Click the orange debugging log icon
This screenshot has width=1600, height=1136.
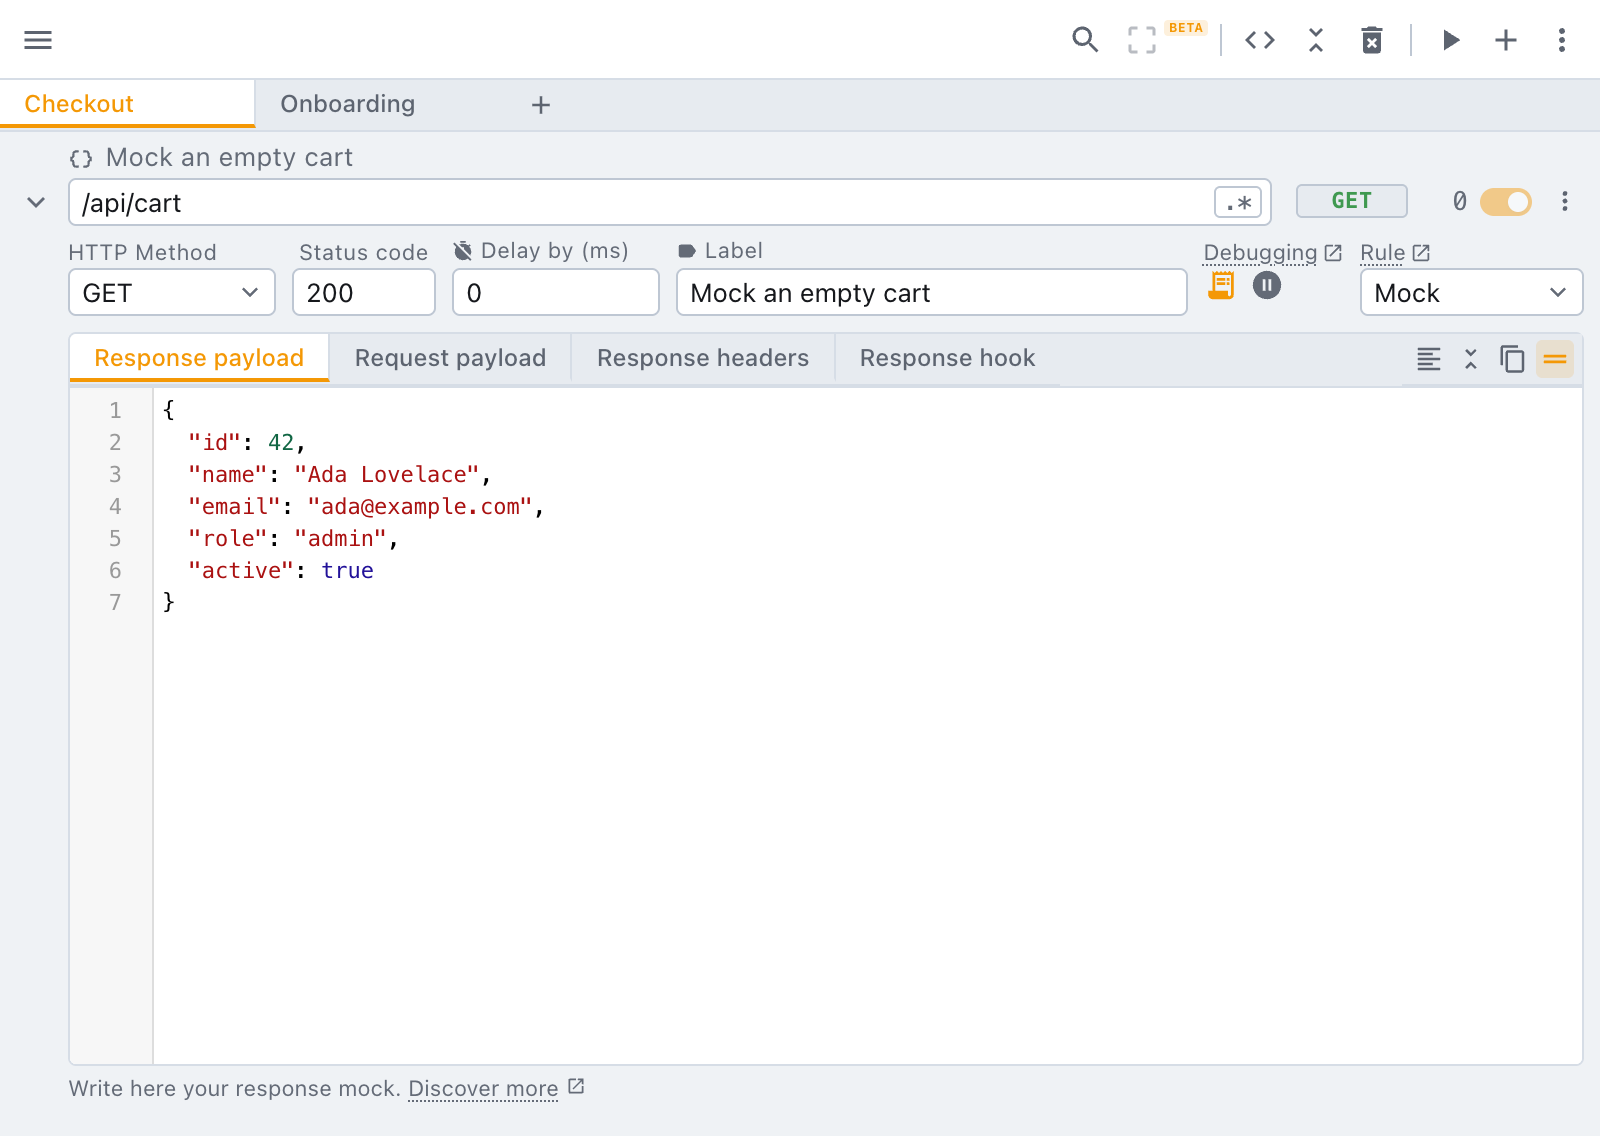(1221, 286)
